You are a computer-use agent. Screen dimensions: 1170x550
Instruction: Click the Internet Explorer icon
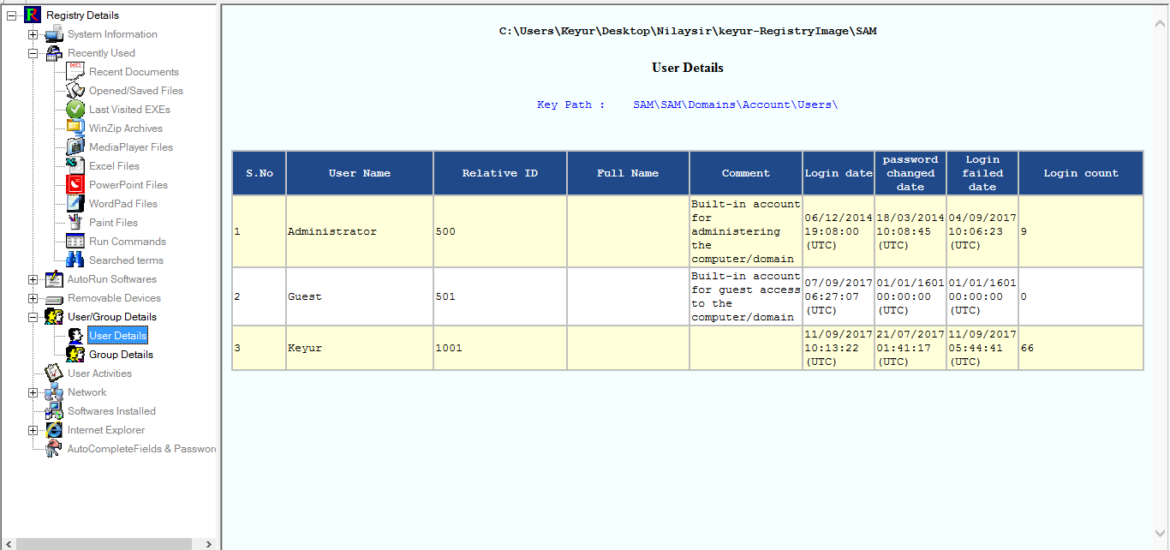(54, 430)
